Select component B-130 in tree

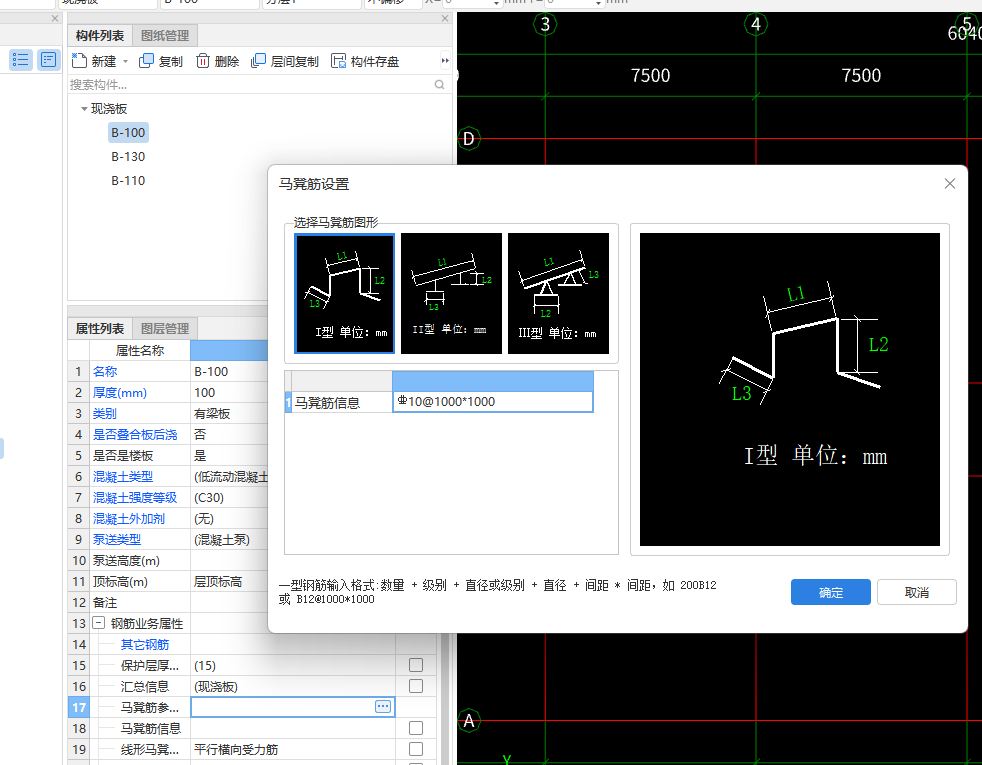point(128,157)
